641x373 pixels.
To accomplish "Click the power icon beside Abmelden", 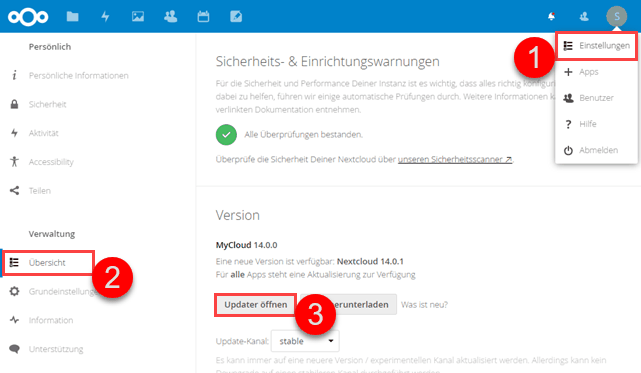I will coord(568,150).
